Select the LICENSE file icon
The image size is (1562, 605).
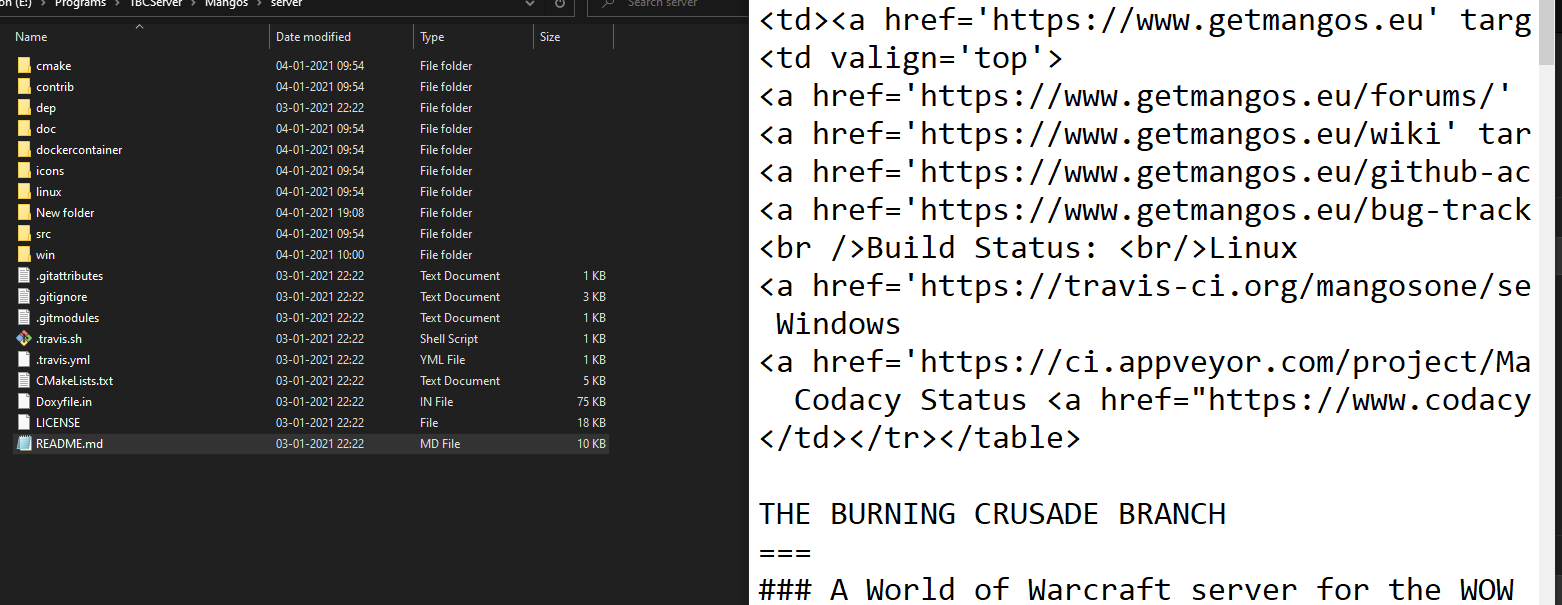[x=24, y=423]
